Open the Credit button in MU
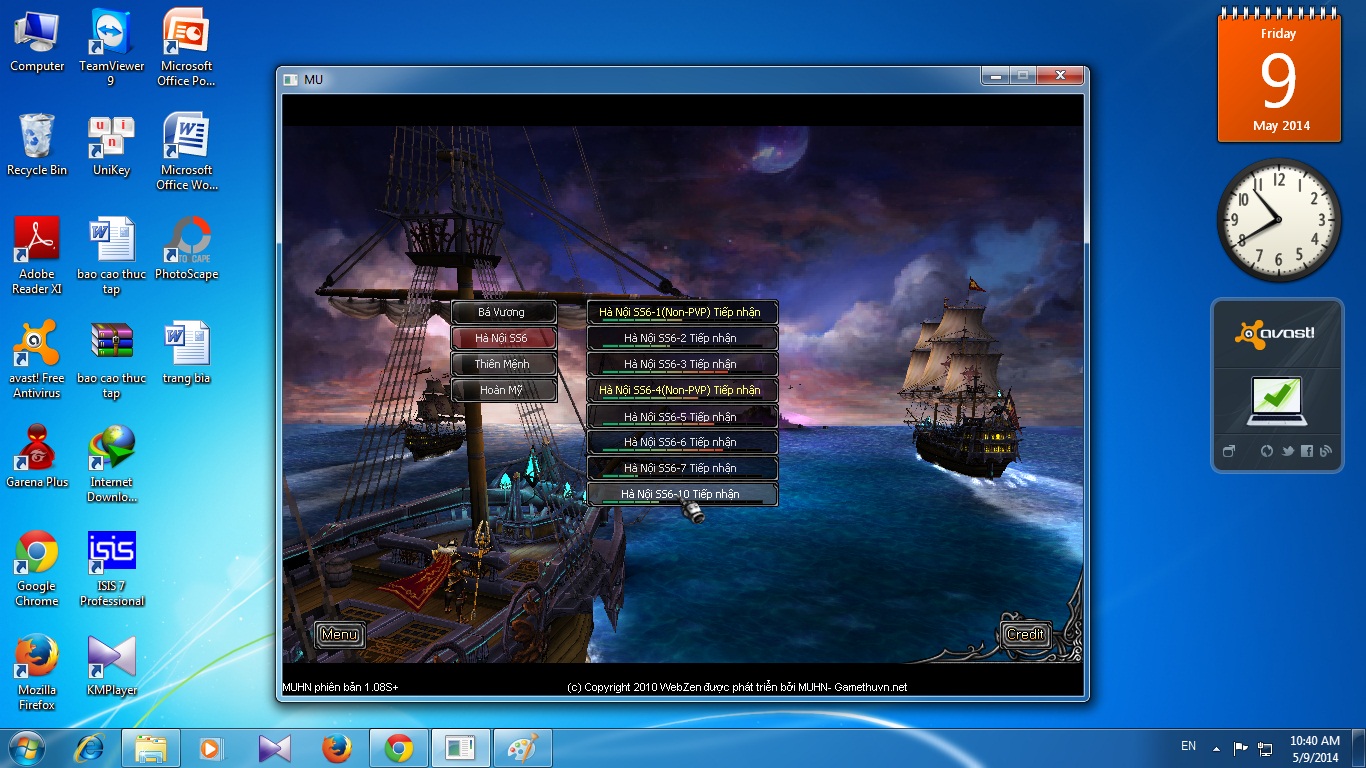1366x768 pixels. pos(1025,634)
